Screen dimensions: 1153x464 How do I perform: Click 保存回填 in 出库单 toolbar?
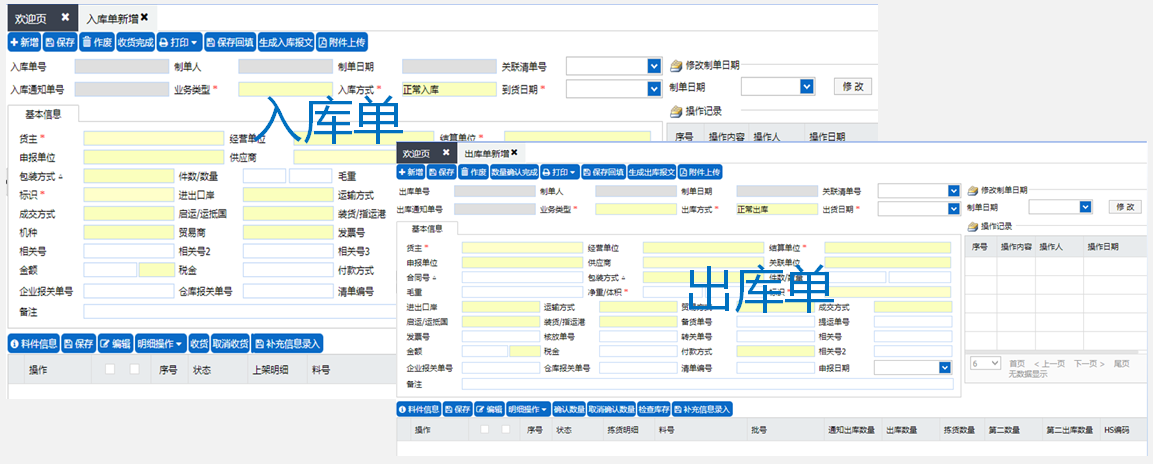coord(603,172)
